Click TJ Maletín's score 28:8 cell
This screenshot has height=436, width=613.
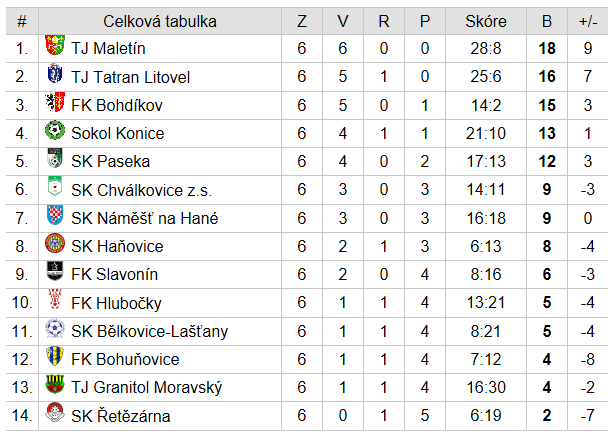pyautogui.click(x=486, y=48)
